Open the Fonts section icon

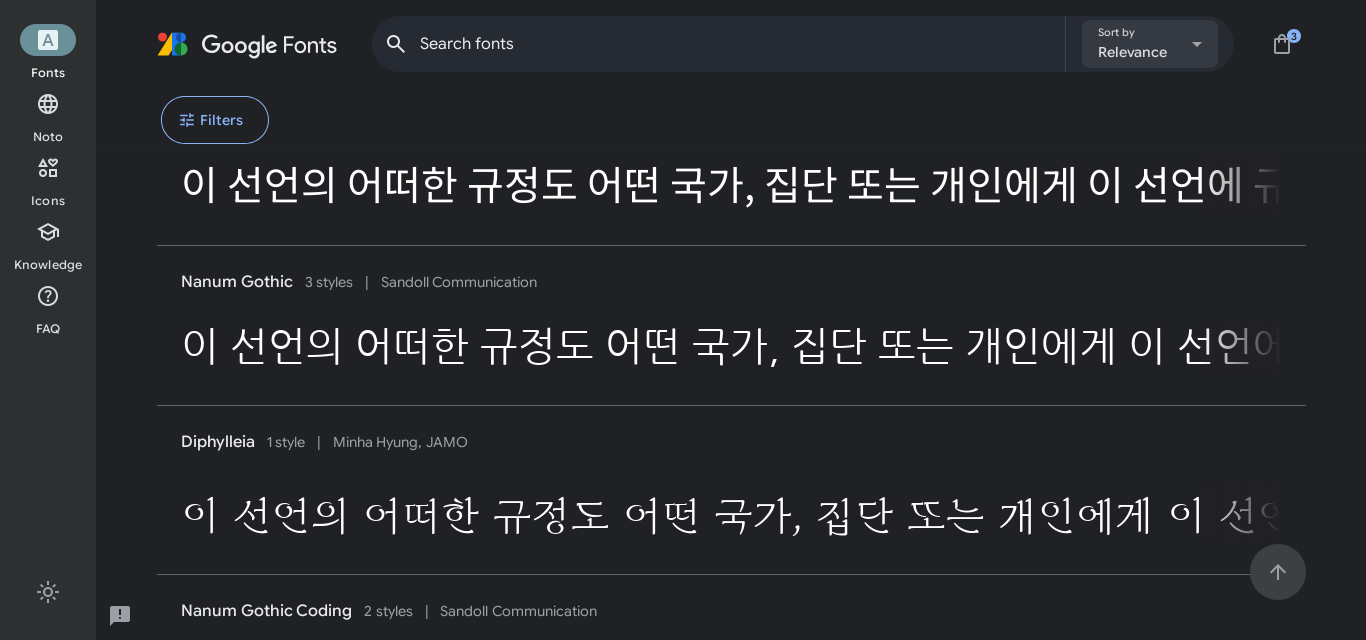[48, 40]
